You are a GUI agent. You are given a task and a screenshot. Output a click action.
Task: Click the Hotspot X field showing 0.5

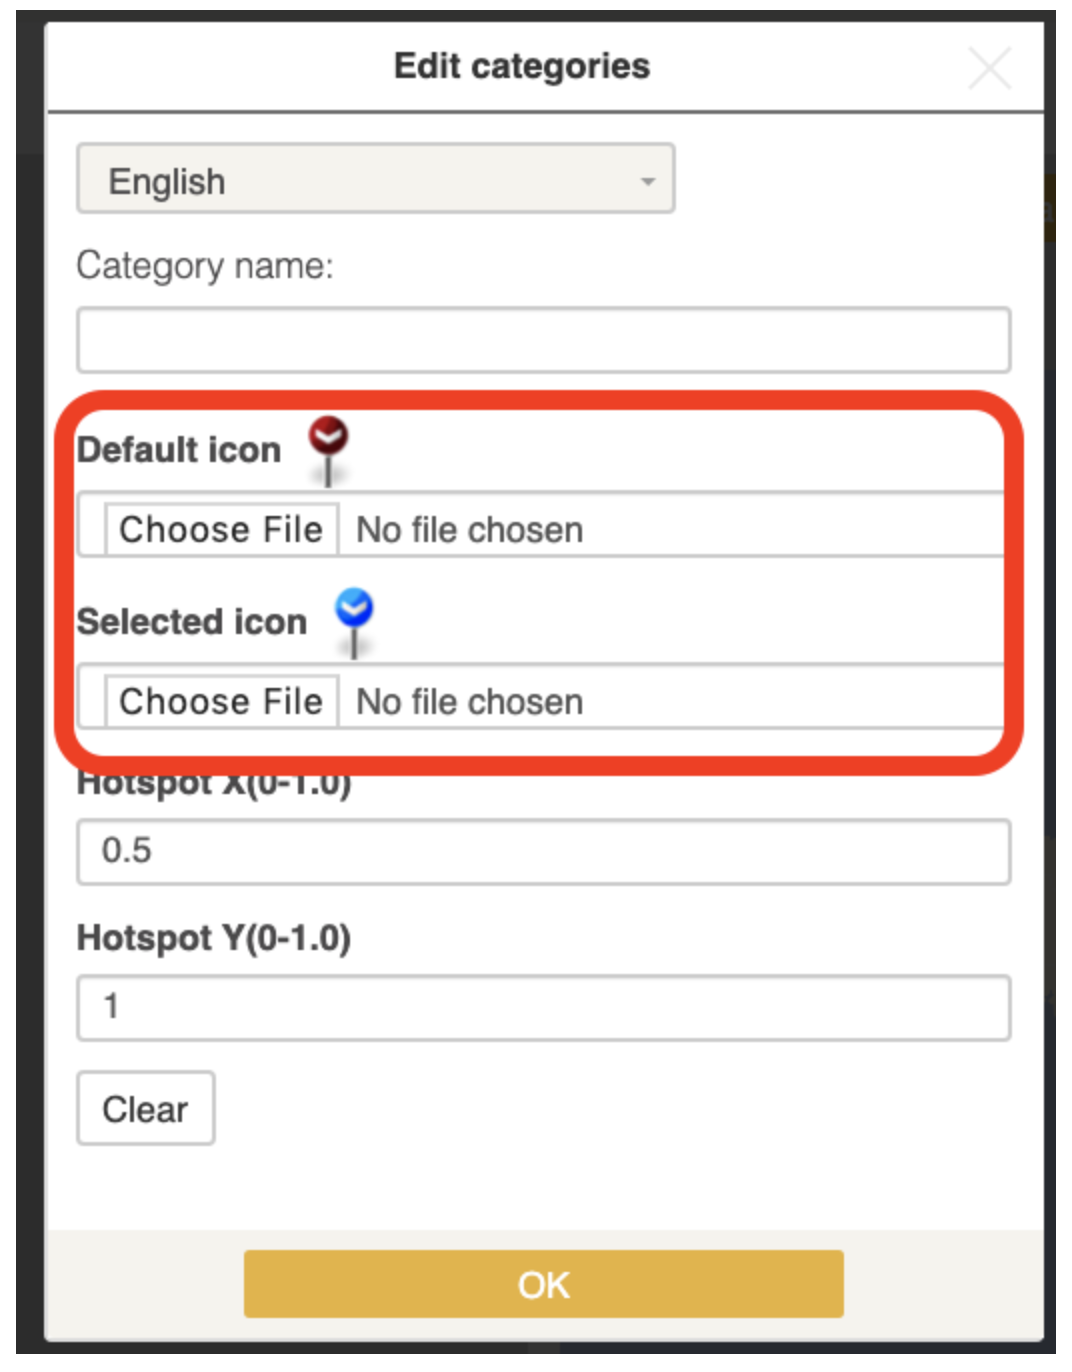pos(543,851)
